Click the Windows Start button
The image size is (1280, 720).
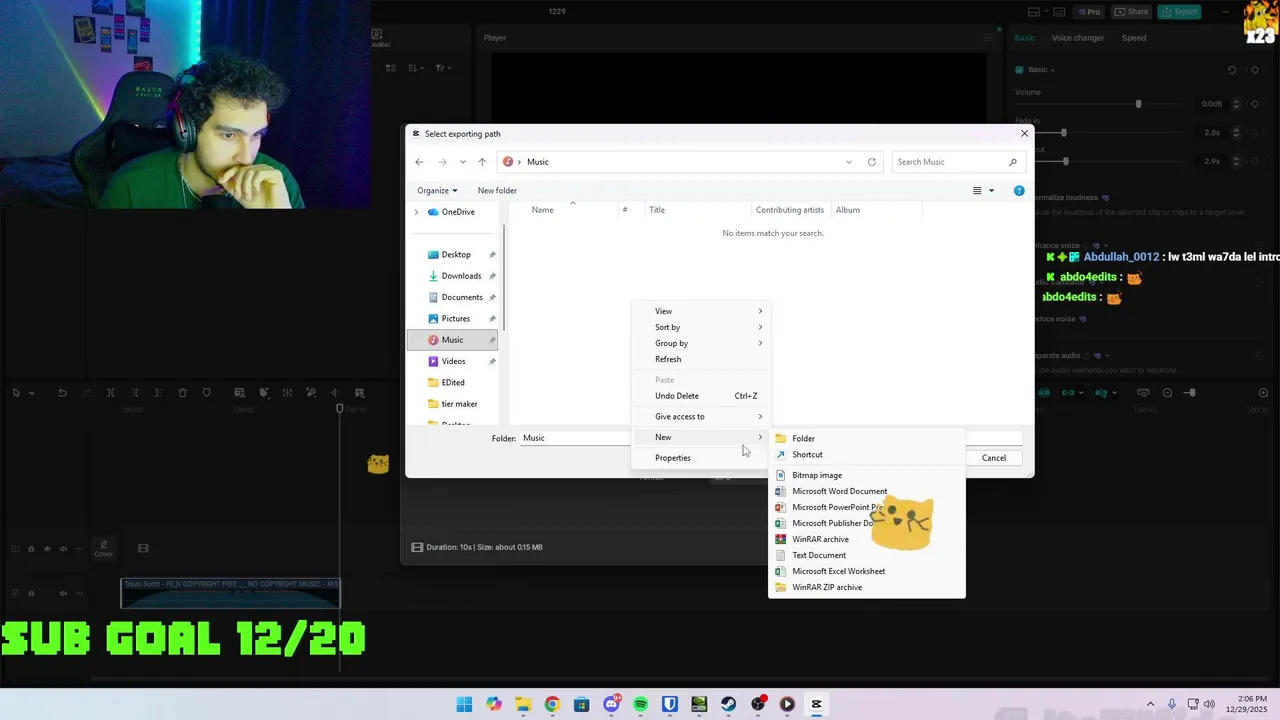point(464,704)
